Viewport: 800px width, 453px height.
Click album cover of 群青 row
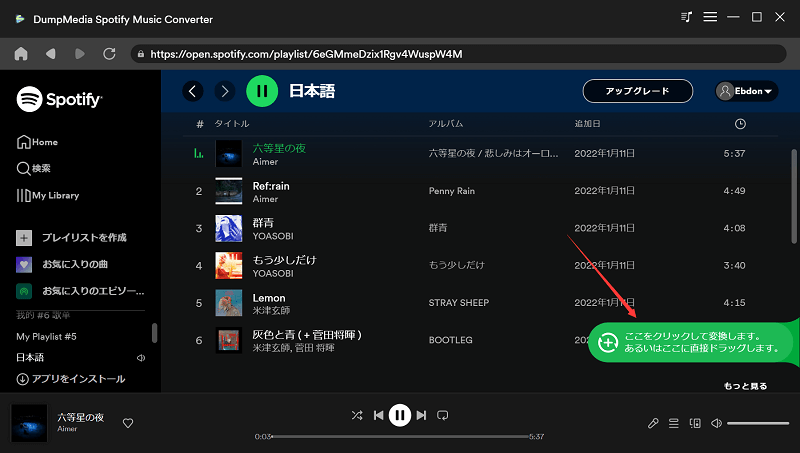229,228
